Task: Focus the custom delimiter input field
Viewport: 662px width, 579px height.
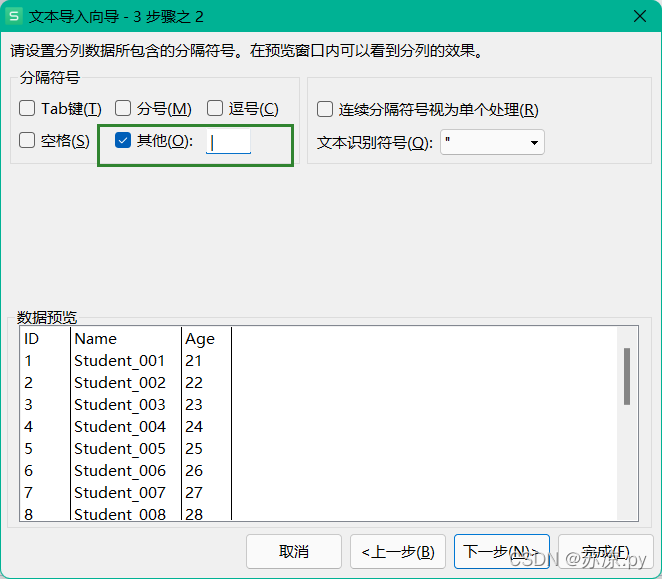Action: [228, 142]
